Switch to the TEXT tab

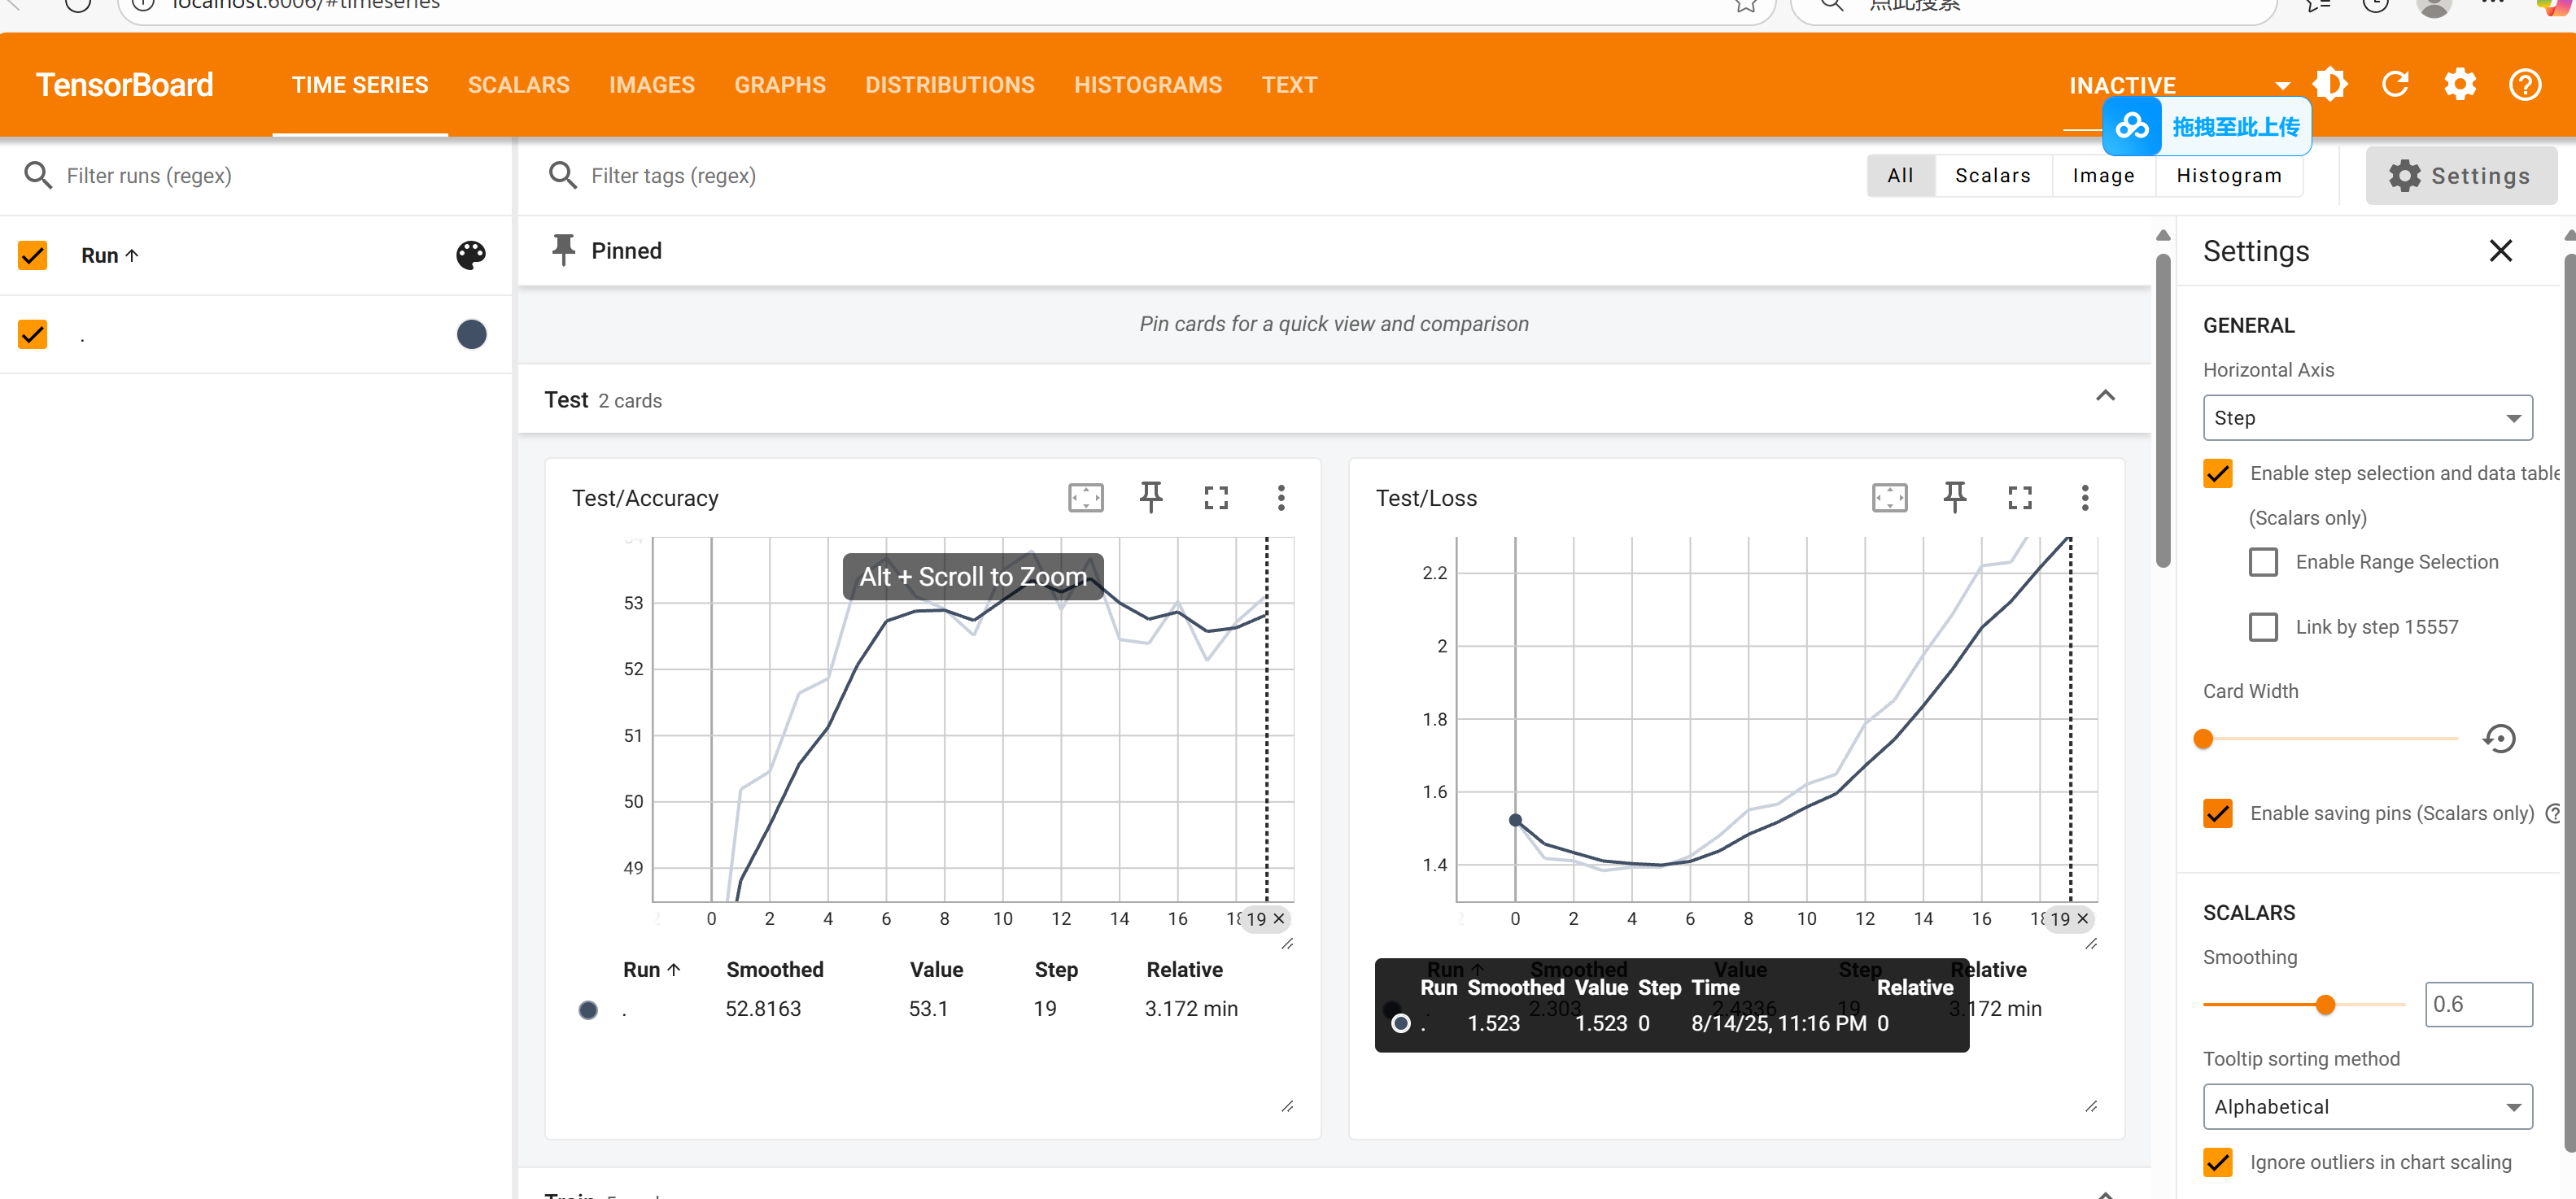1289,85
